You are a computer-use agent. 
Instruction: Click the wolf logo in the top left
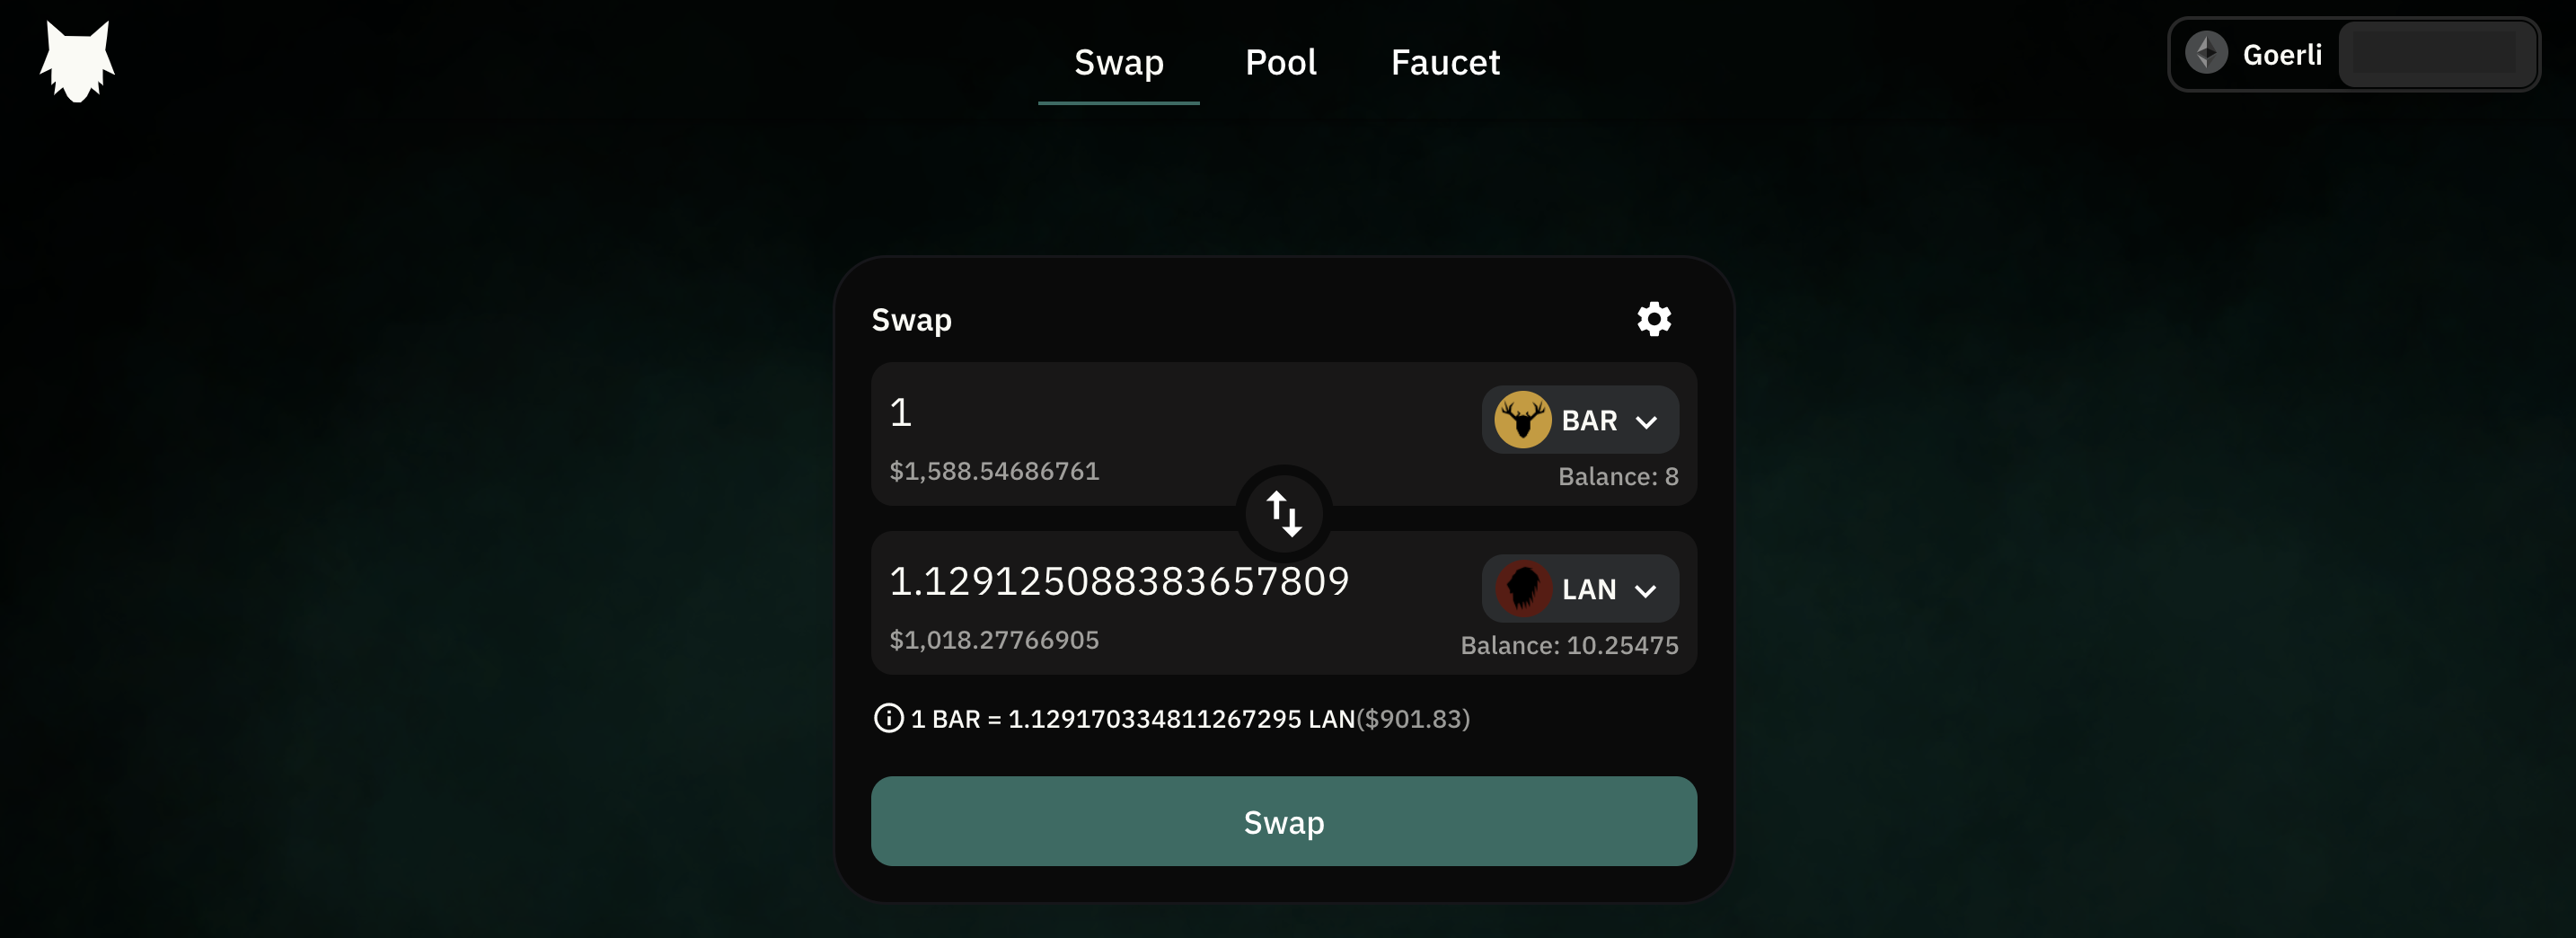click(77, 60)
